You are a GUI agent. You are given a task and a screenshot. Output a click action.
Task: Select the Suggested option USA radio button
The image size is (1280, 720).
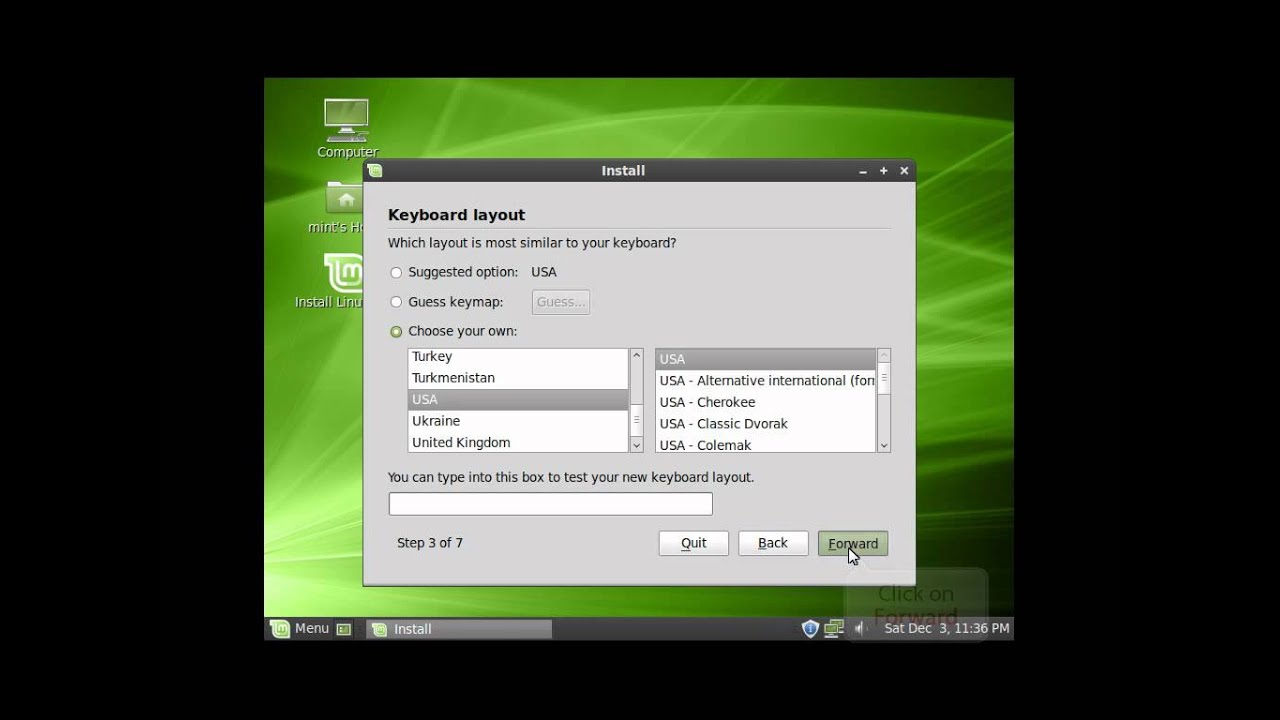coord(396,272)
